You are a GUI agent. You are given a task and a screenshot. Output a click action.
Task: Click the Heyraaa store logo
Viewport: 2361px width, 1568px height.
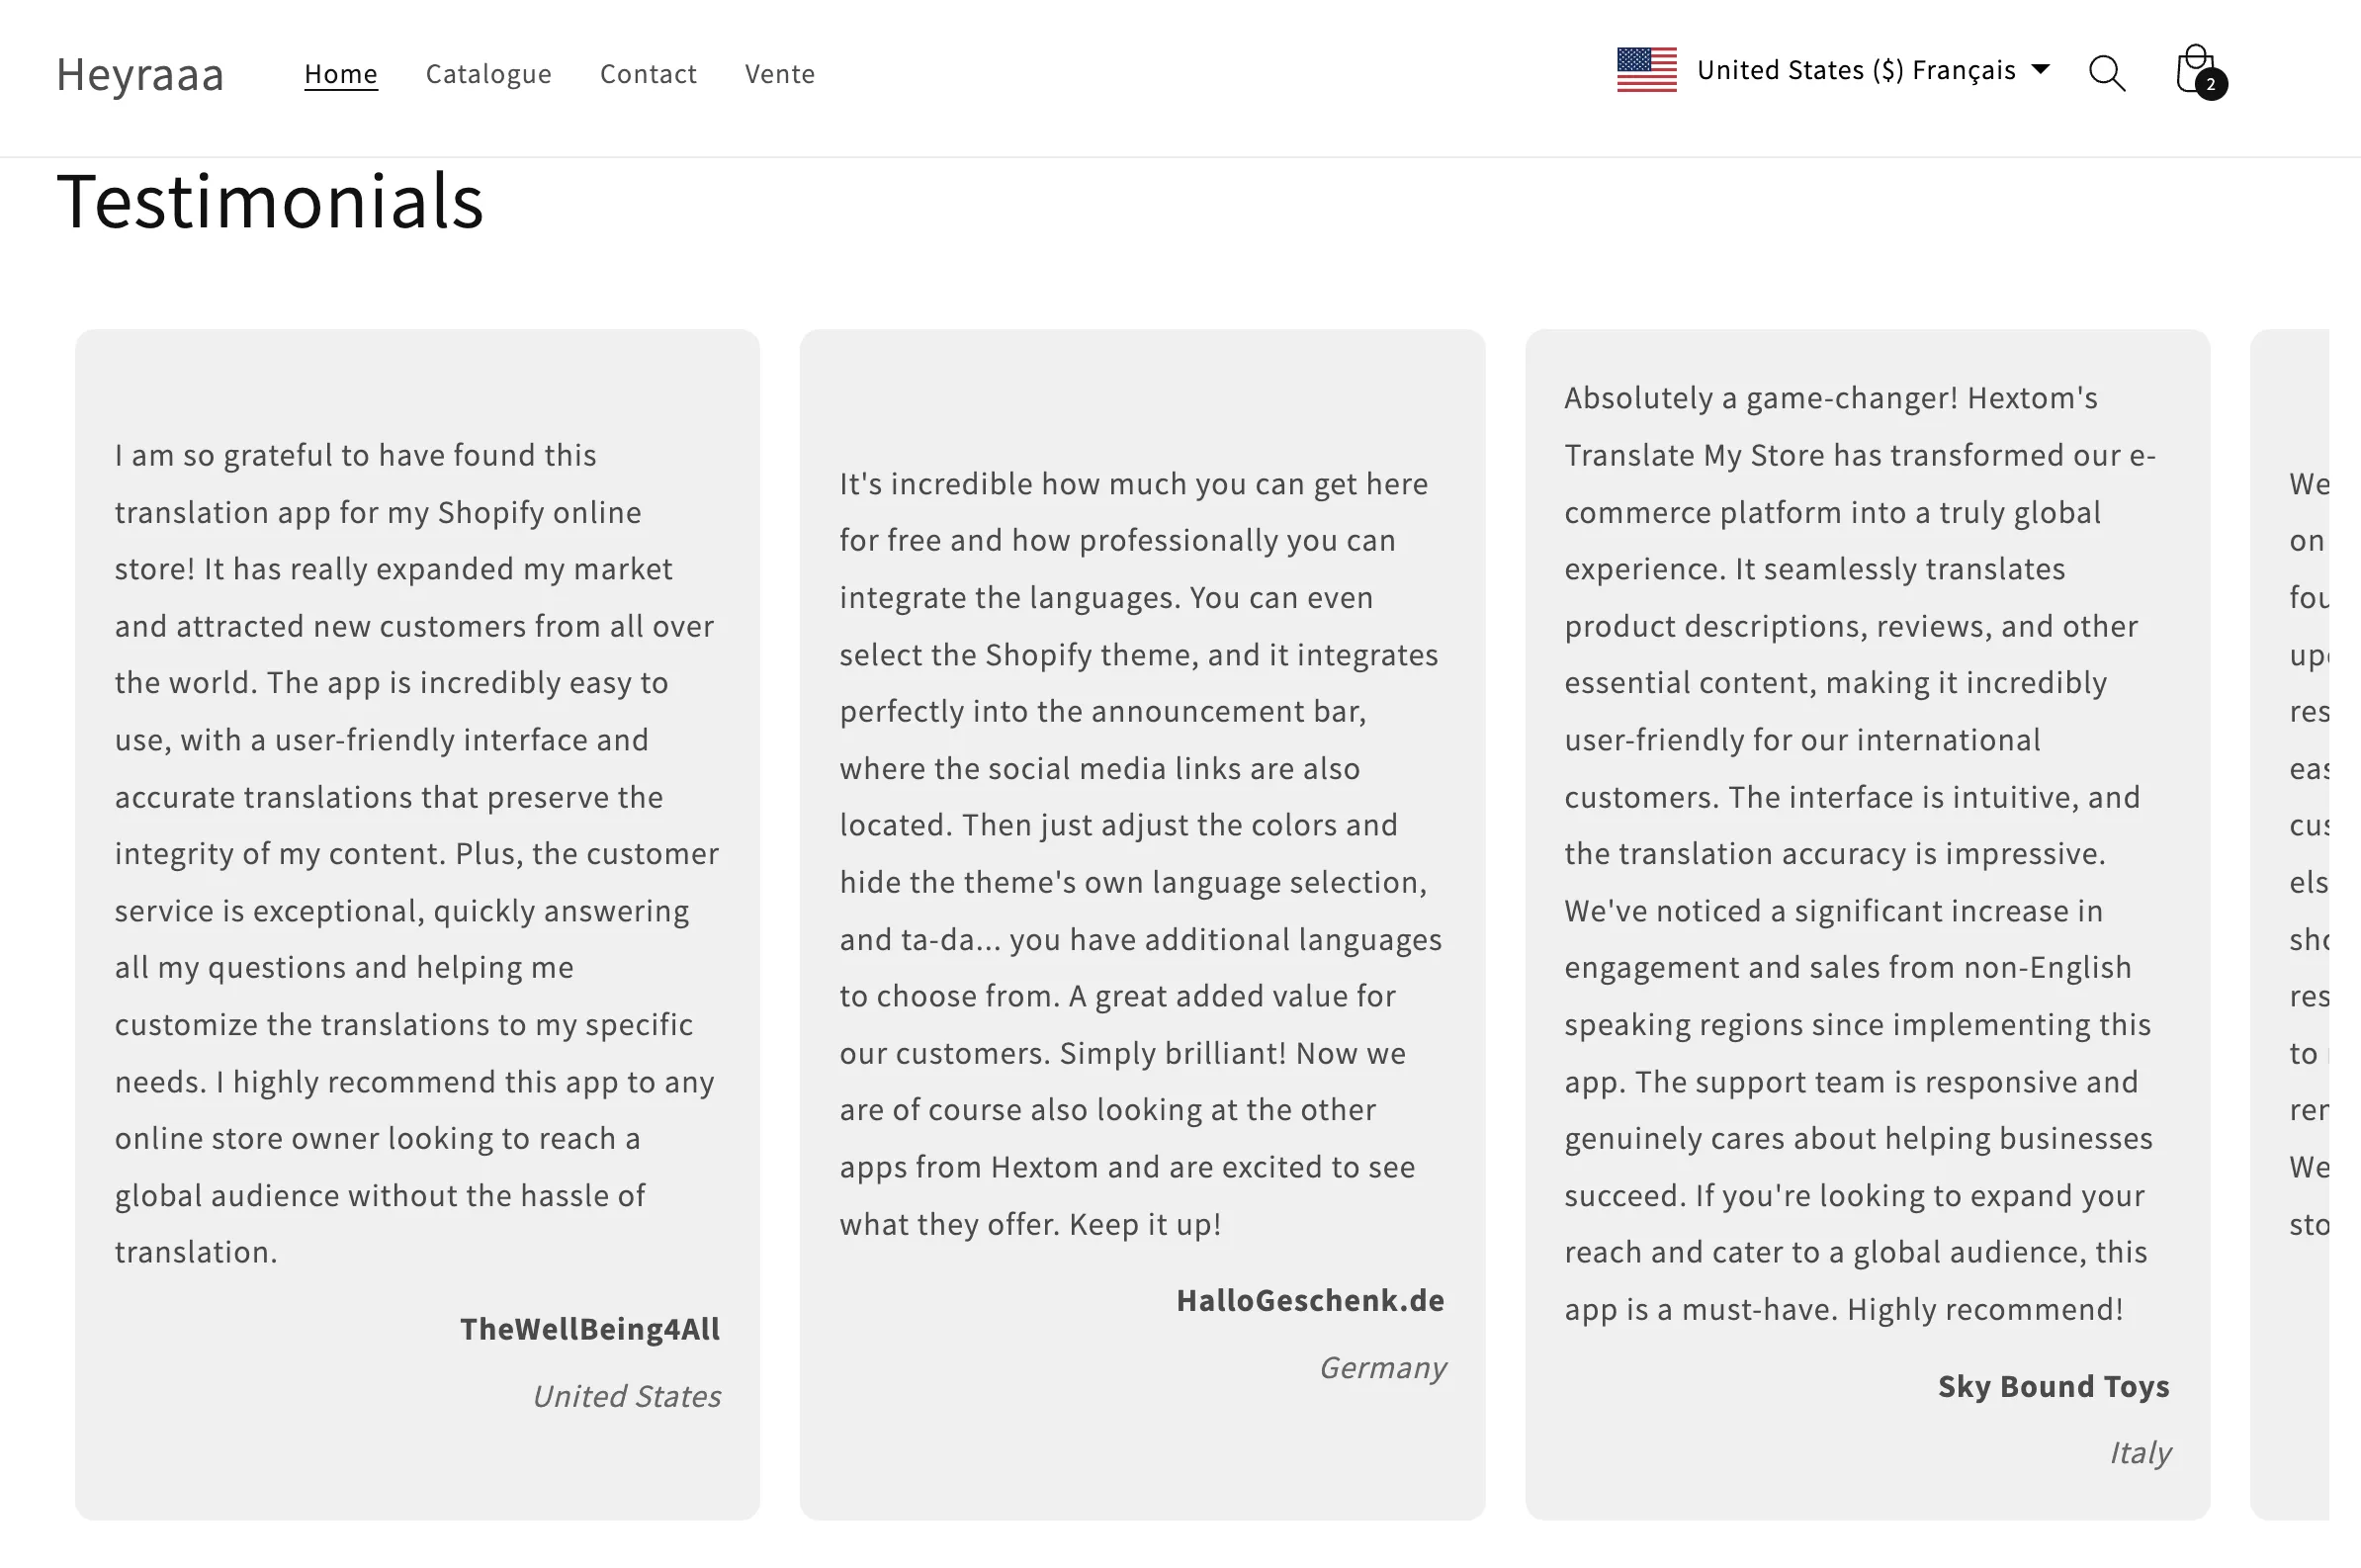pyautogui.click(x=140, y=75)
